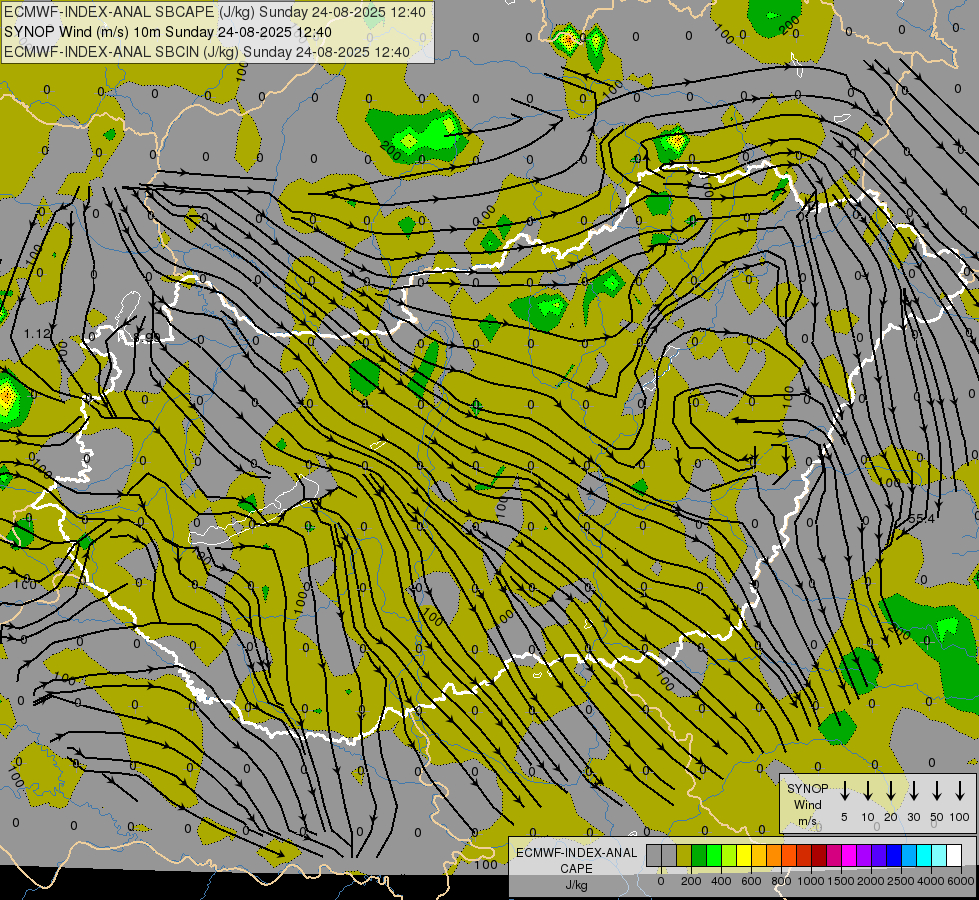This screenshot has width=979, height=900.
Task: Click the 600 tick label on CAPE scale
Action: (751, 881)
